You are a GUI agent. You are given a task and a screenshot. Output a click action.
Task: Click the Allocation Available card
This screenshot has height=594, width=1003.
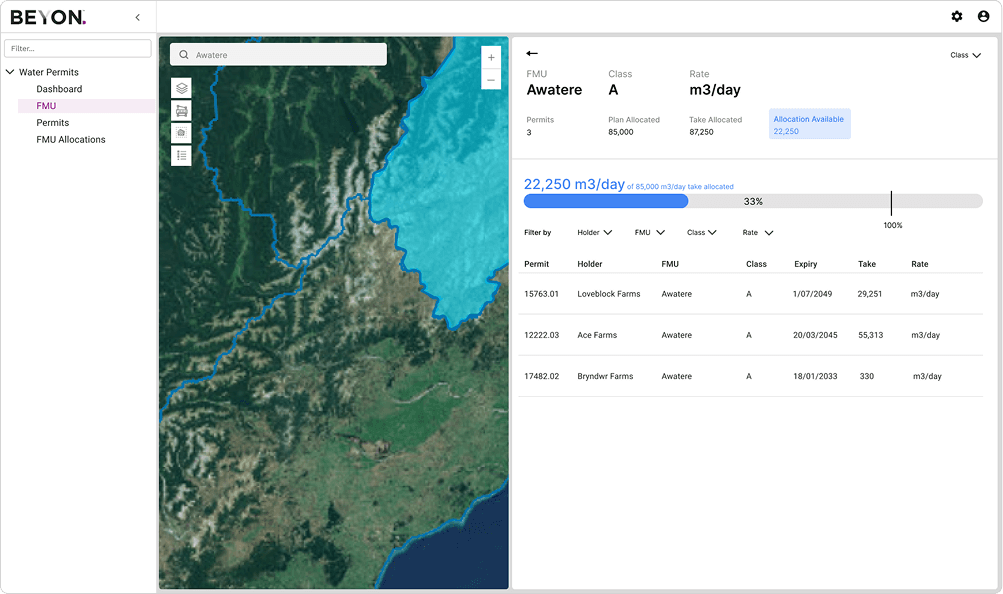pos(810,124)
